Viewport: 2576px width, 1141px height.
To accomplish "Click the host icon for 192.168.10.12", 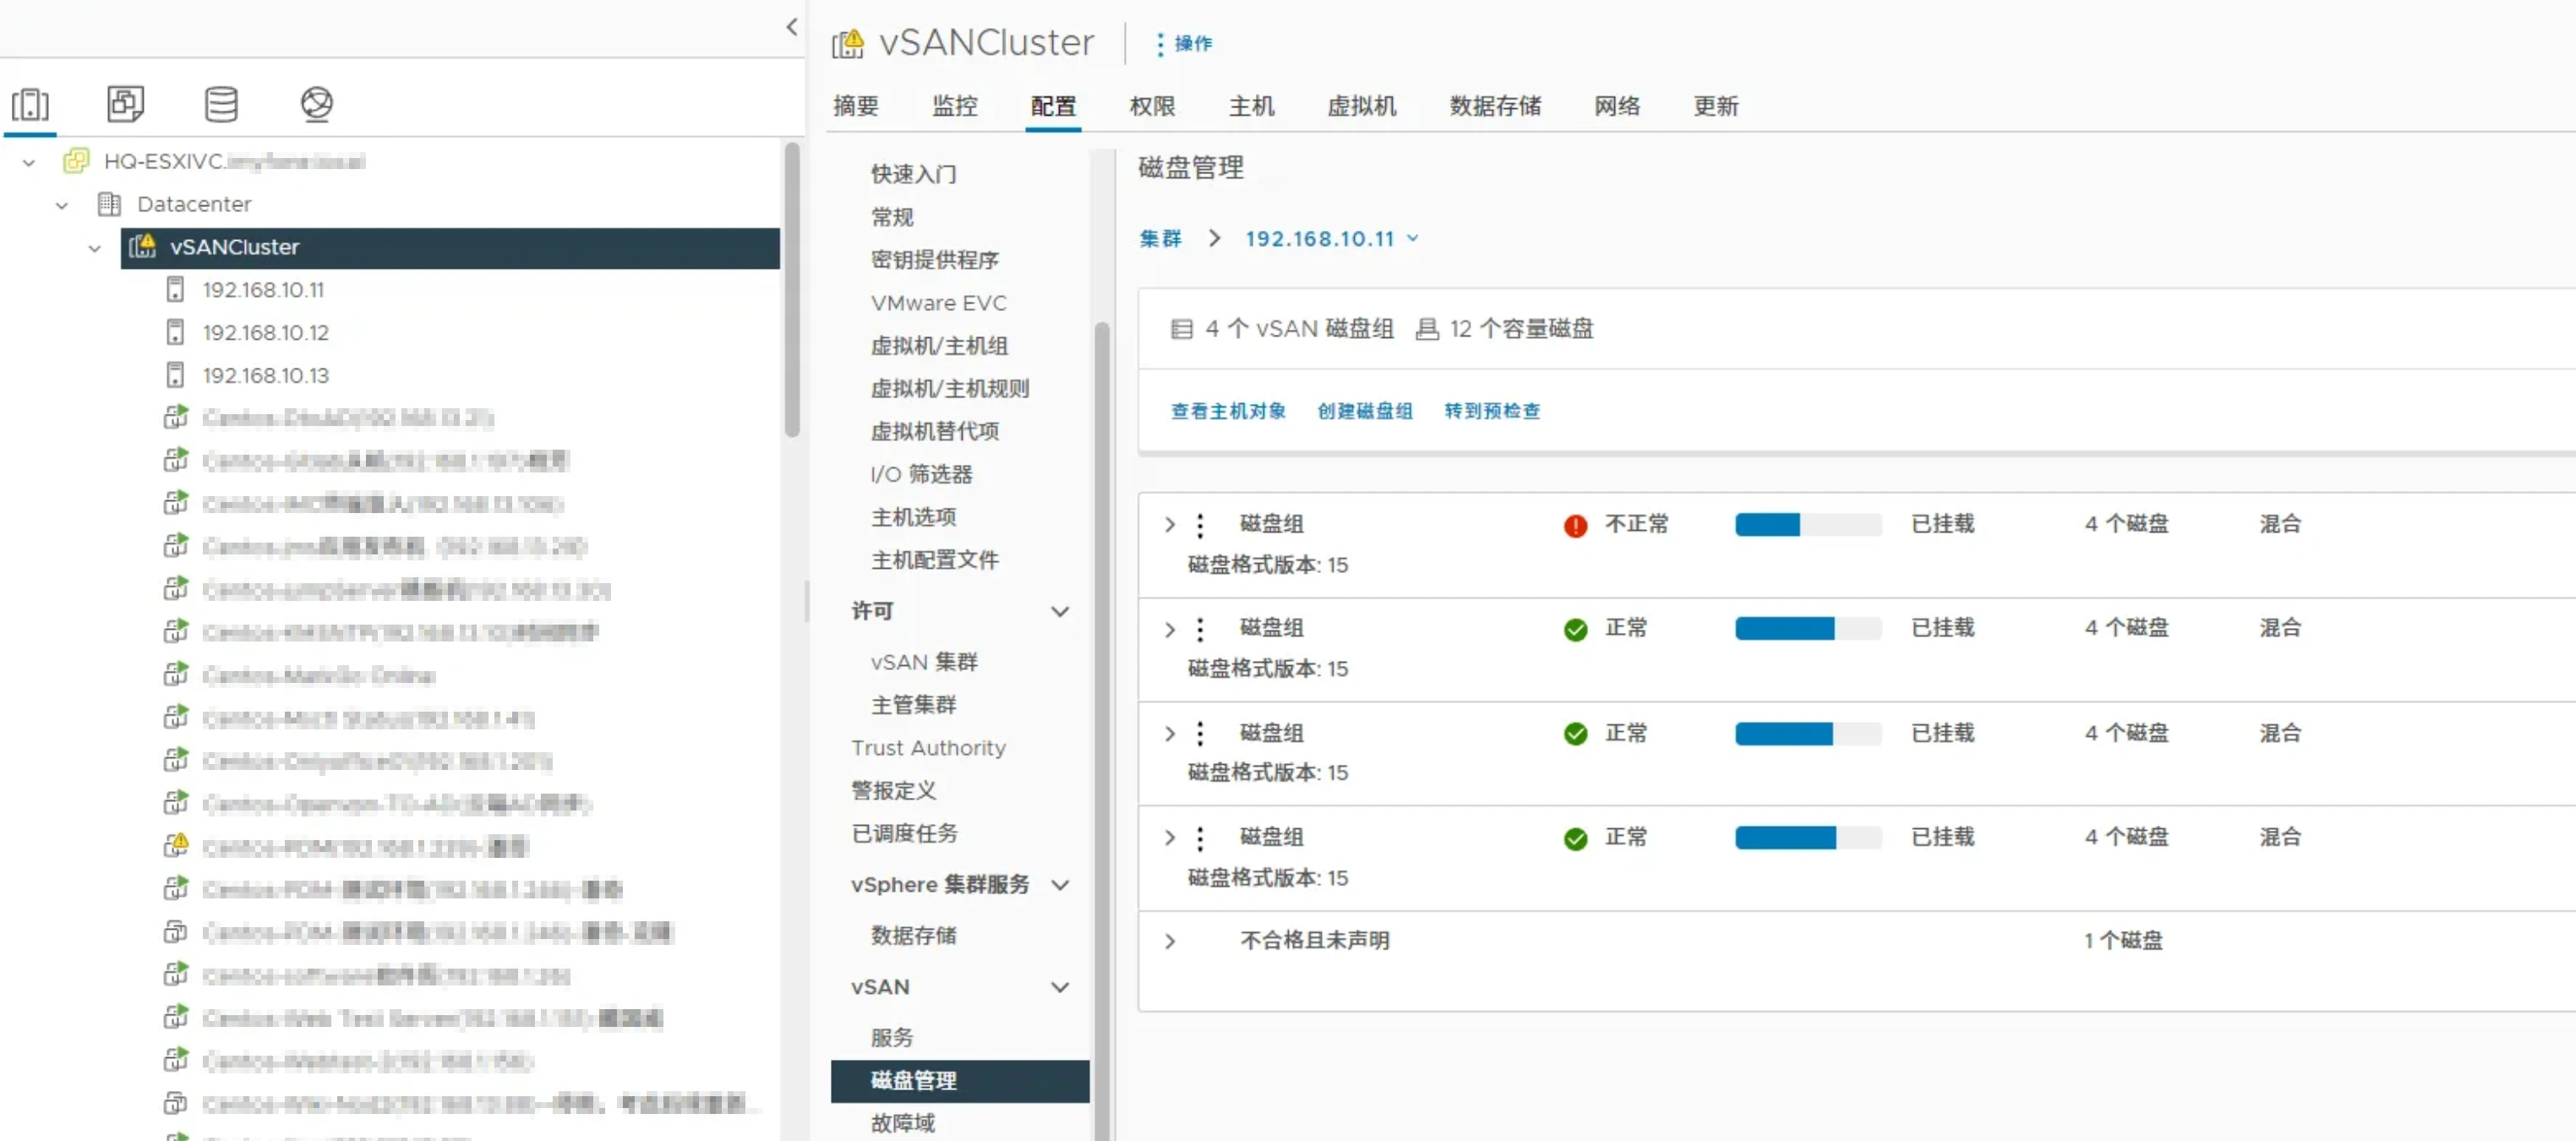I will tap(175, 332).
